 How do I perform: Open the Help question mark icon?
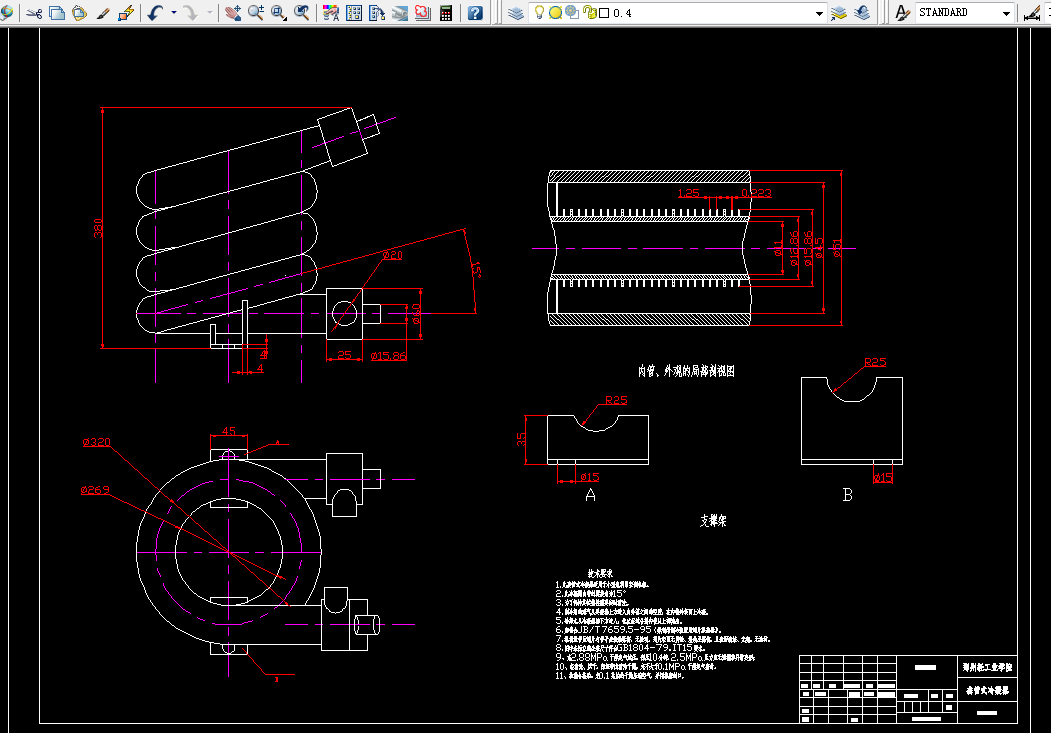coord(475,13)
